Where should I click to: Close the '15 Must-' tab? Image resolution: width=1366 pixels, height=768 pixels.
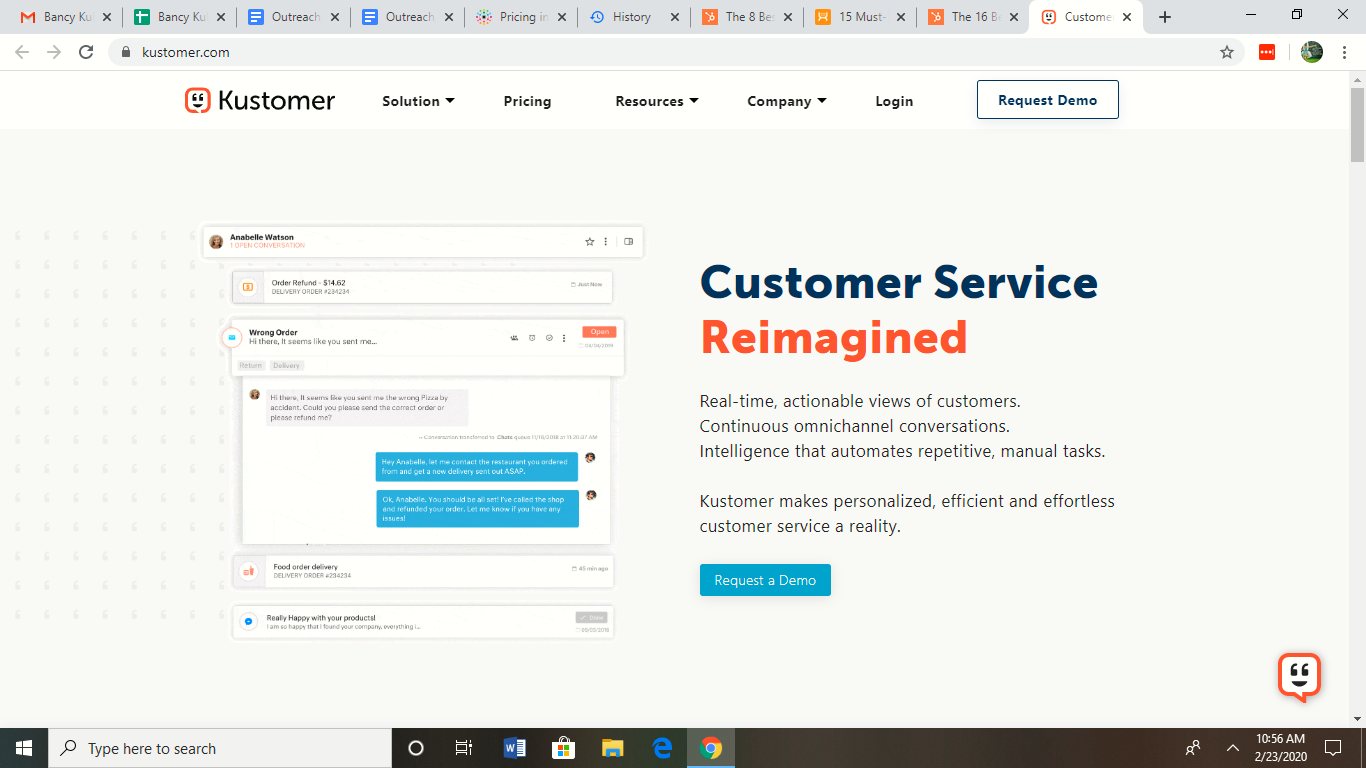(901, 17)
